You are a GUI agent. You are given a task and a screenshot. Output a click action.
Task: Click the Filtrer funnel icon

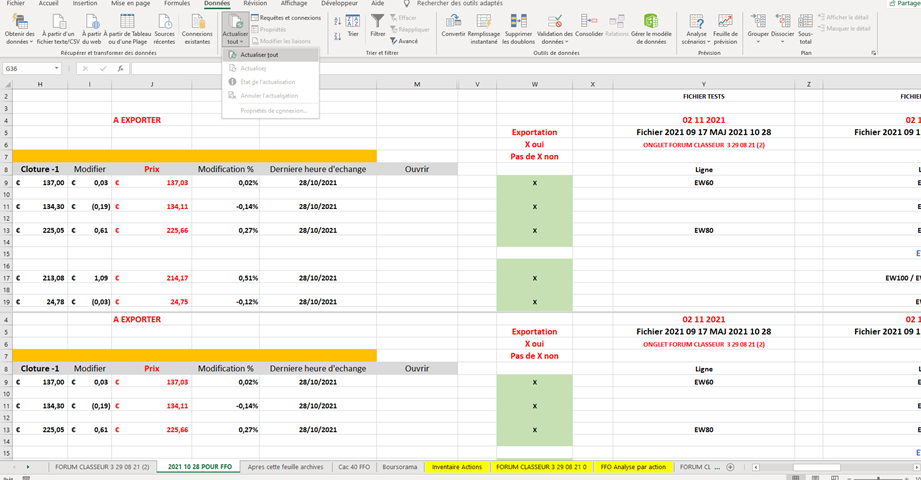[x=377, y=22]
